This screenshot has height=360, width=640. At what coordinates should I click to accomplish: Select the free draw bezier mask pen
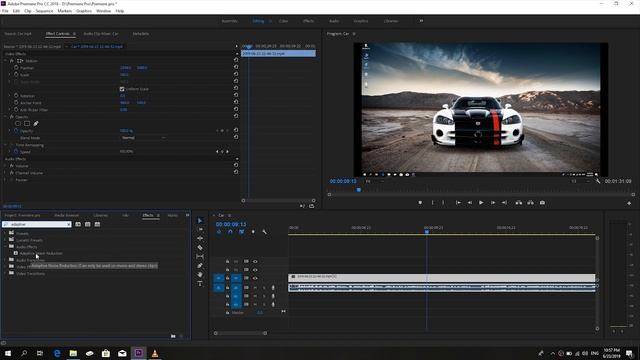click(x=36, y=123)
